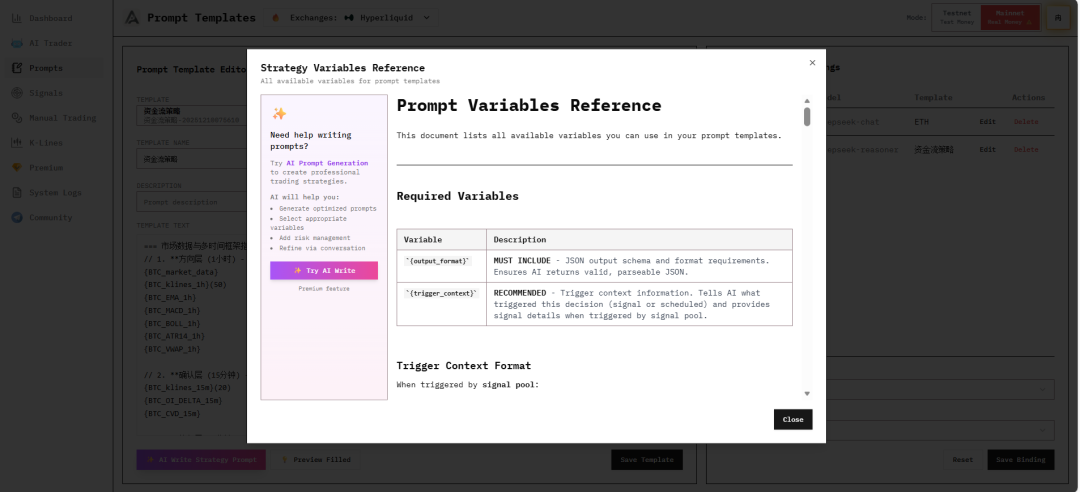Click the {output_format} variable cell
1080x492 pixels.
coord(442,266)
